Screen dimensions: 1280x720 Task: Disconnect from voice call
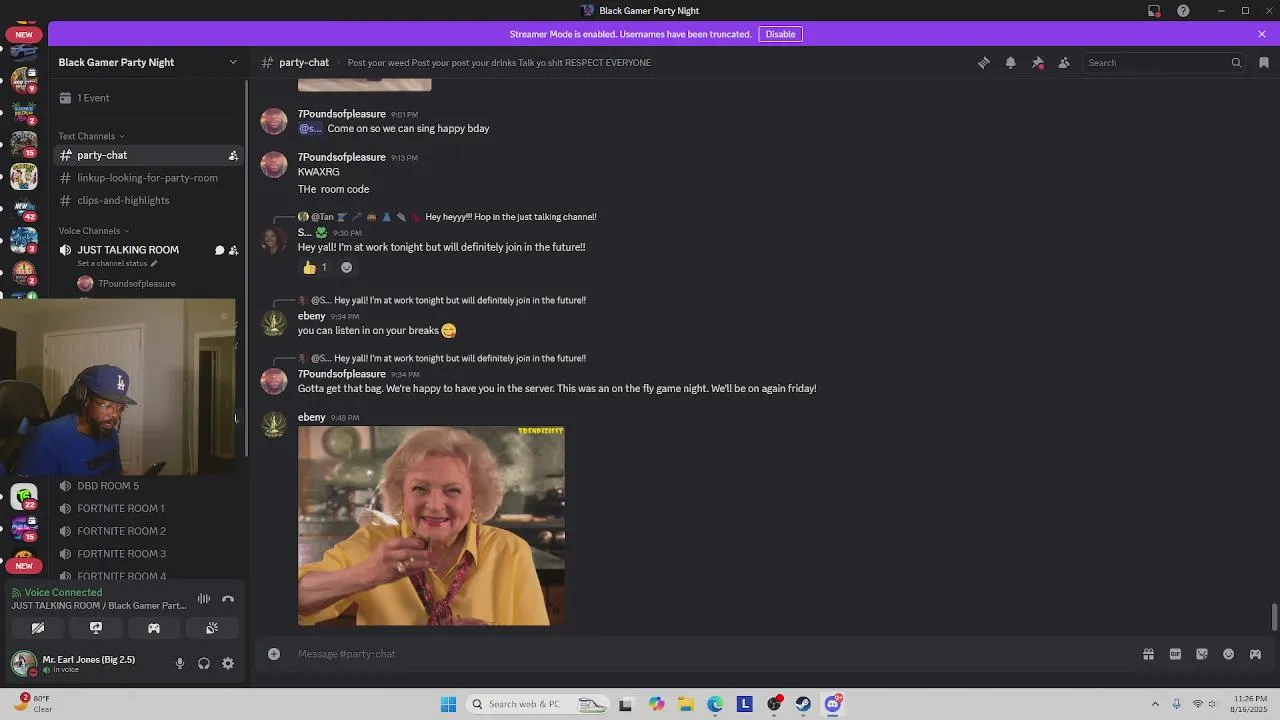[228, 599]
